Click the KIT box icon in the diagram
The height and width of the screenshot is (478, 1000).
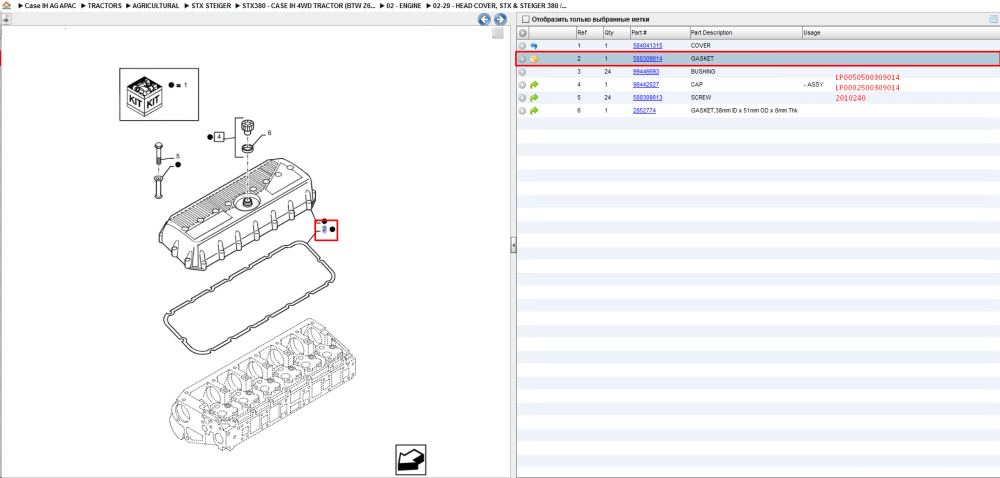tap(145, 94)
